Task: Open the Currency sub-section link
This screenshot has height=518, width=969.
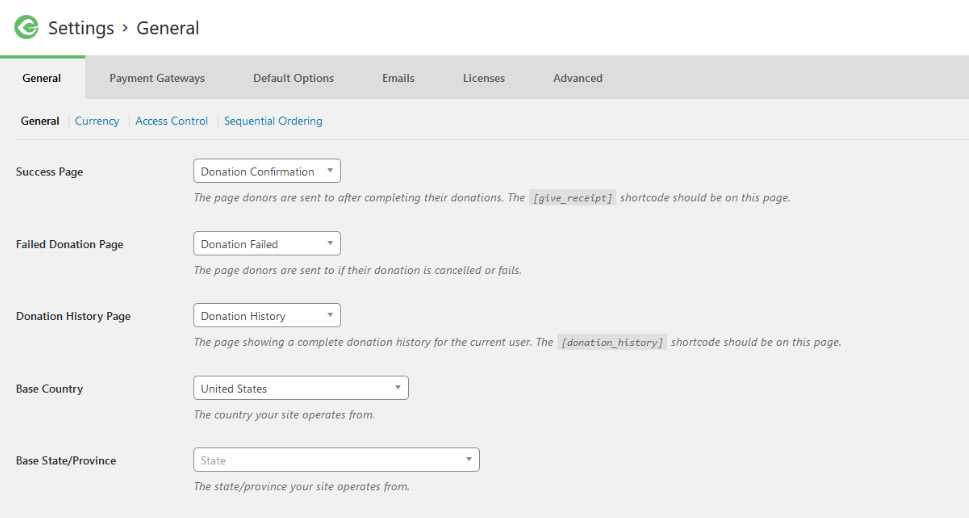Action: coord(97,121)
